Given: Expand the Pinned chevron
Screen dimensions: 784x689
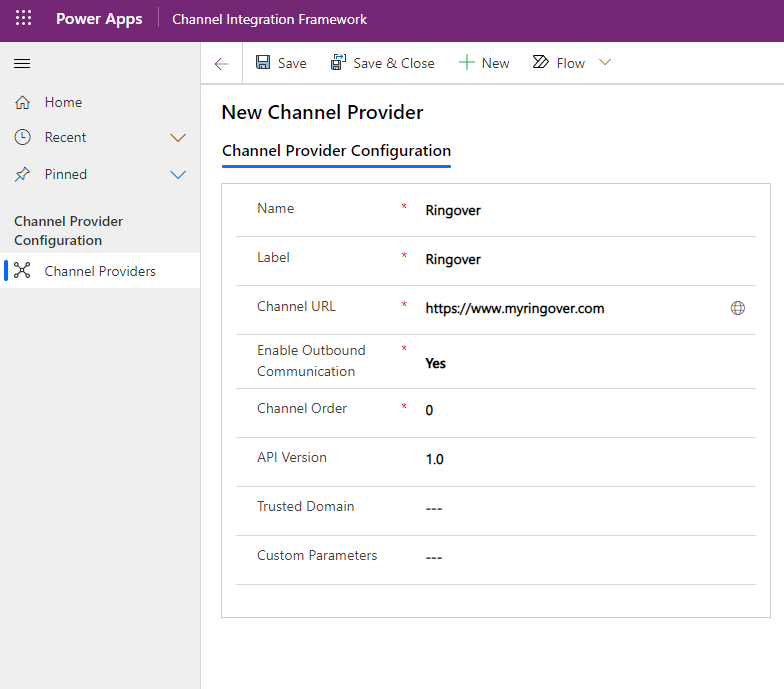Looking at the screenshot, I should point(178,174).
